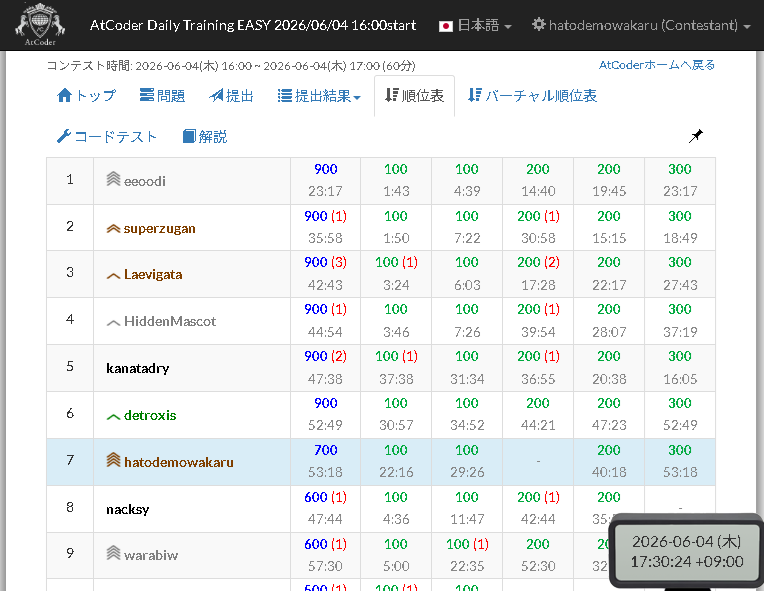Open hatodemowakaru's profile in standings row
764x591 pixels.
click(179, 462)
